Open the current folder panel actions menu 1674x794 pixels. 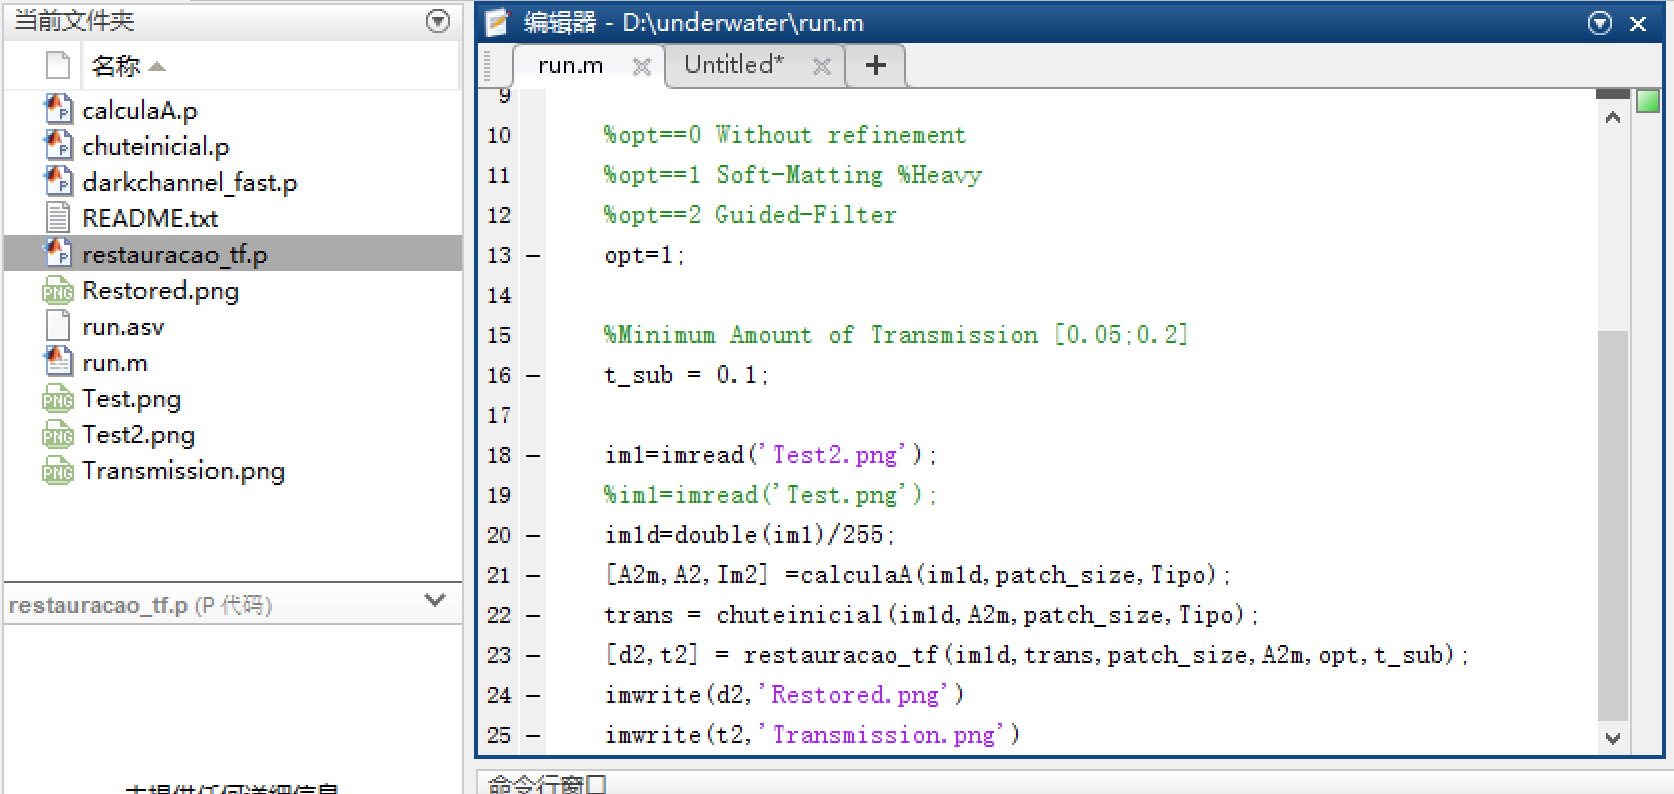[x=438, y=21]
